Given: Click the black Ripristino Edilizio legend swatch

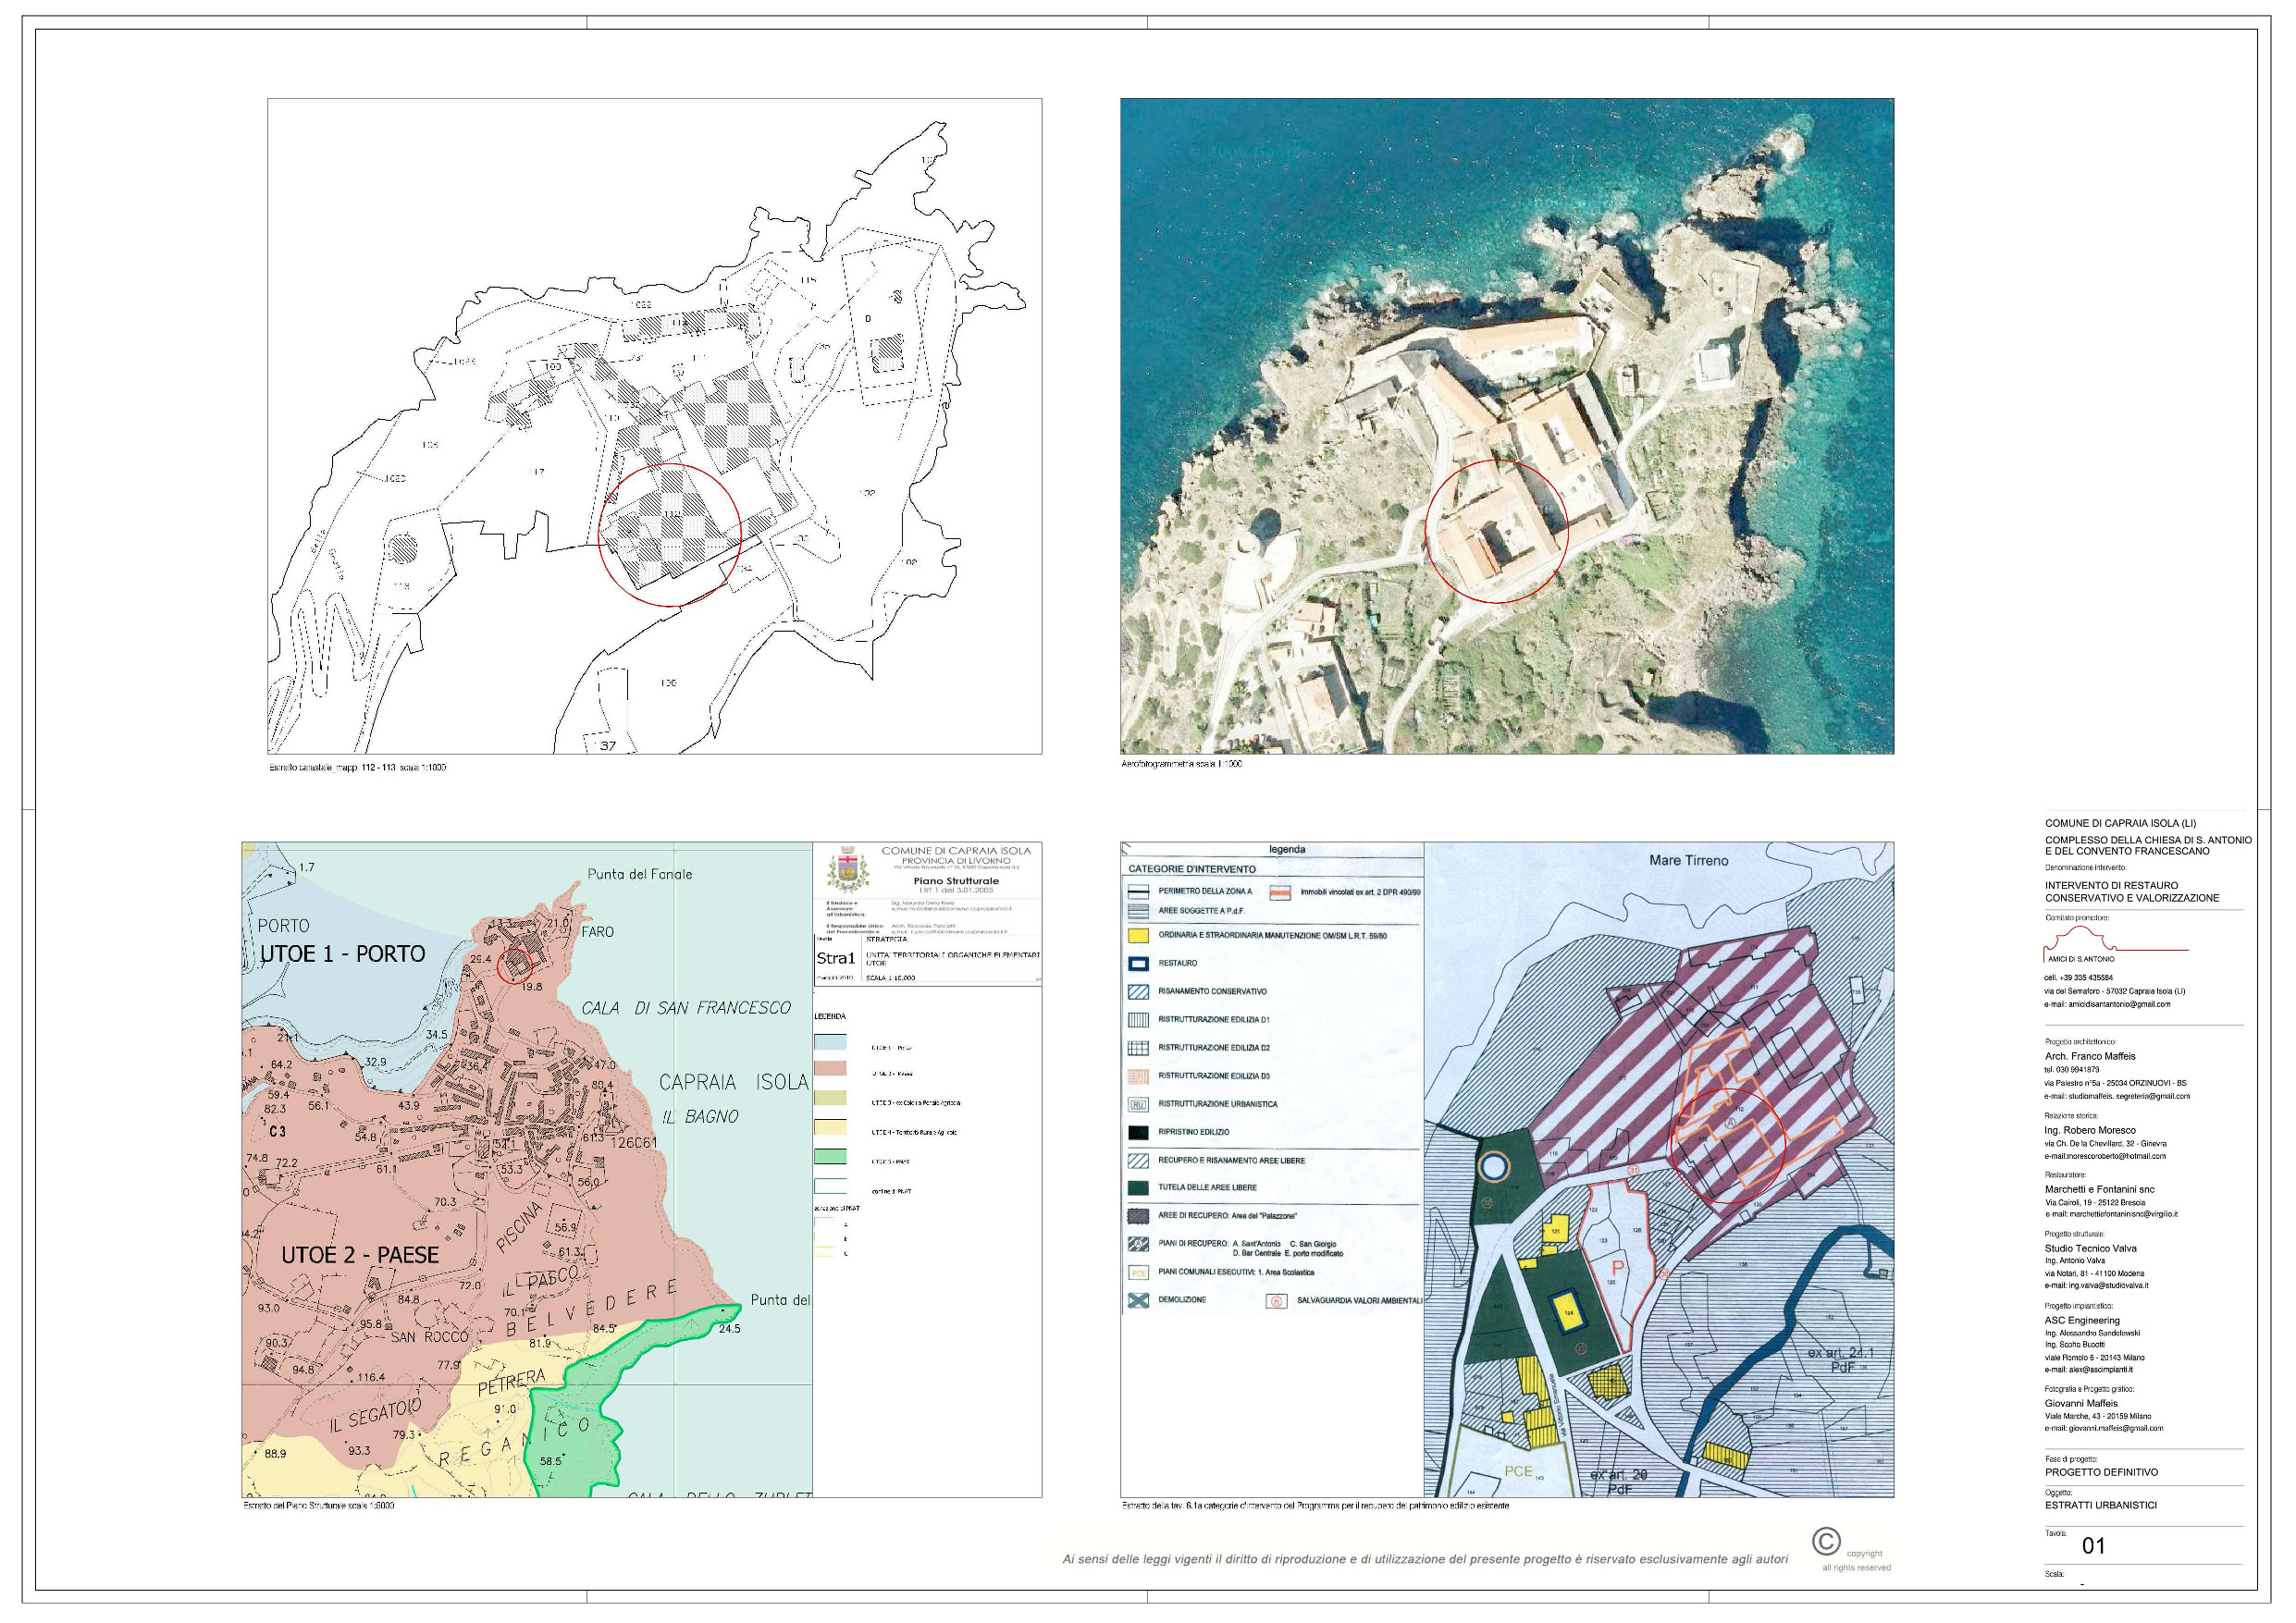Looking at the screenshot, I should (1137, 1133).
